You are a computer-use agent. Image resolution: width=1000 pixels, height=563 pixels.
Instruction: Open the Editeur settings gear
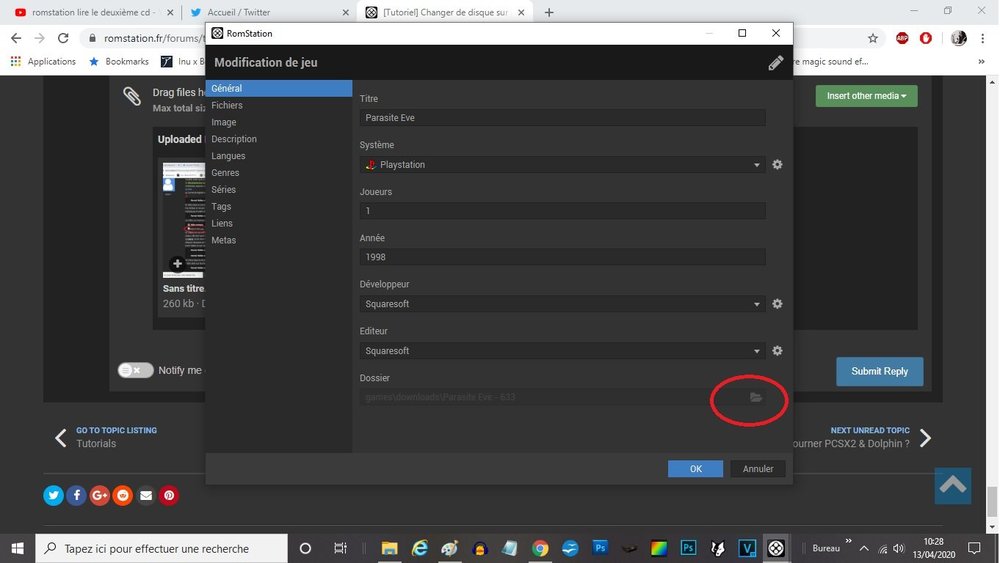[777, 351]
